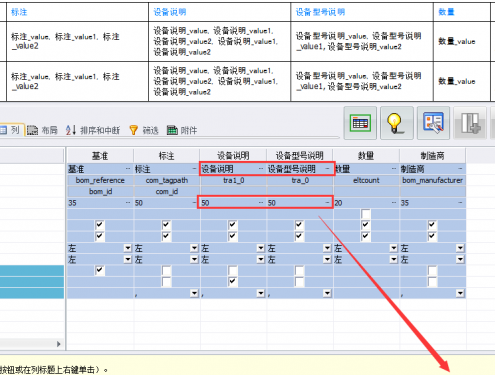
Task: Switch to the 列 tab
Action: (11, 130)
